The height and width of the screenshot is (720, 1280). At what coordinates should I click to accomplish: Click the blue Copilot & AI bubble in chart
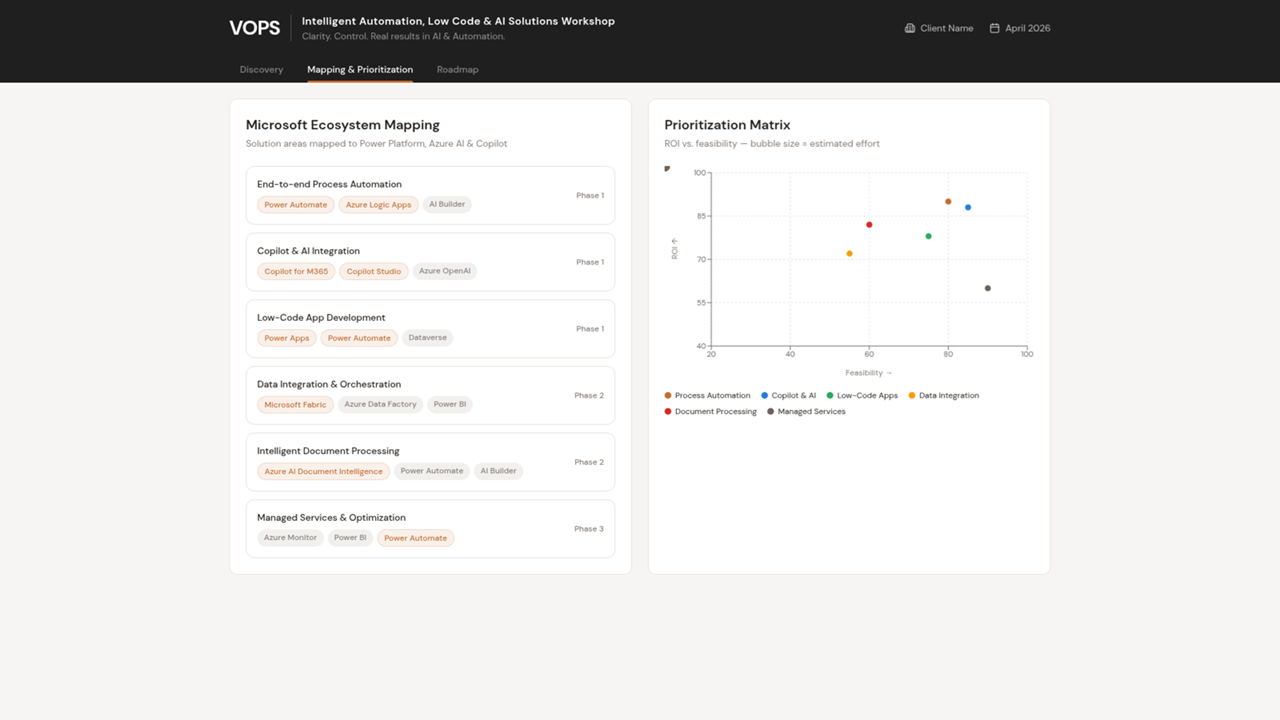(x=968, y=208)
